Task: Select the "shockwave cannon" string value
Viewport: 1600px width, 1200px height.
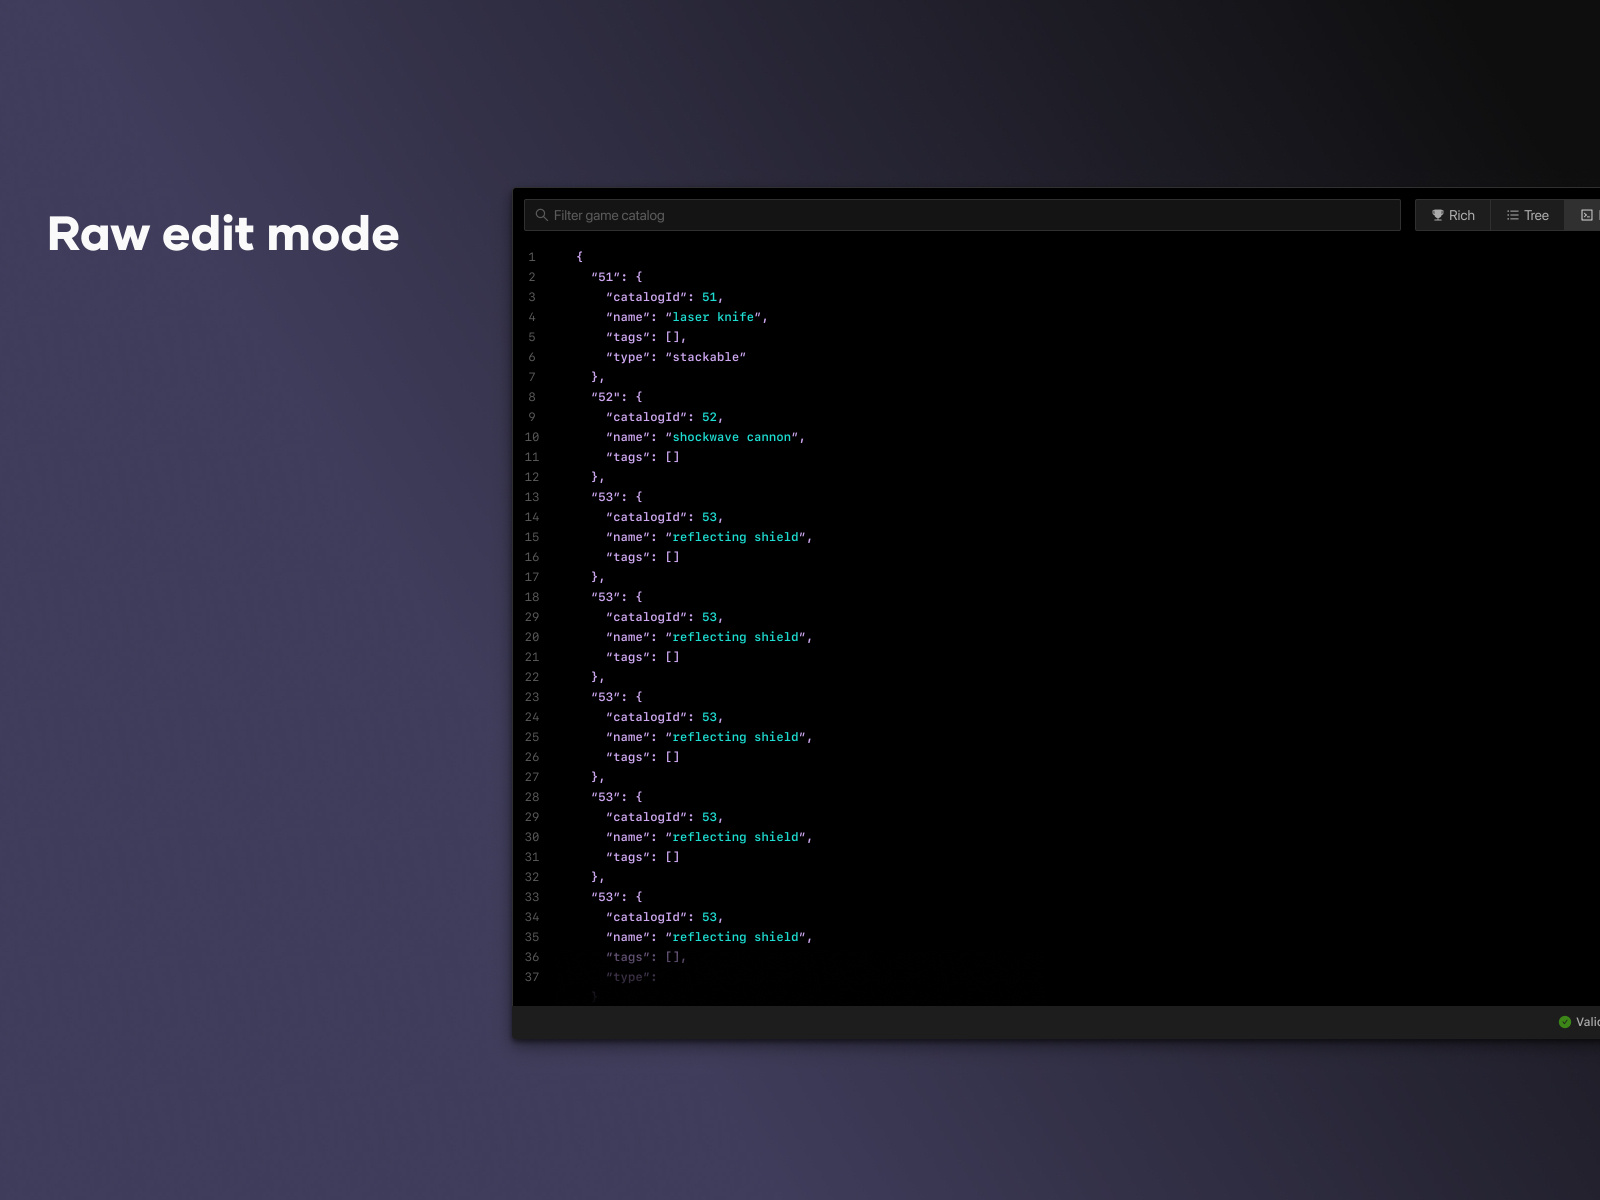Action: point(735,437)
